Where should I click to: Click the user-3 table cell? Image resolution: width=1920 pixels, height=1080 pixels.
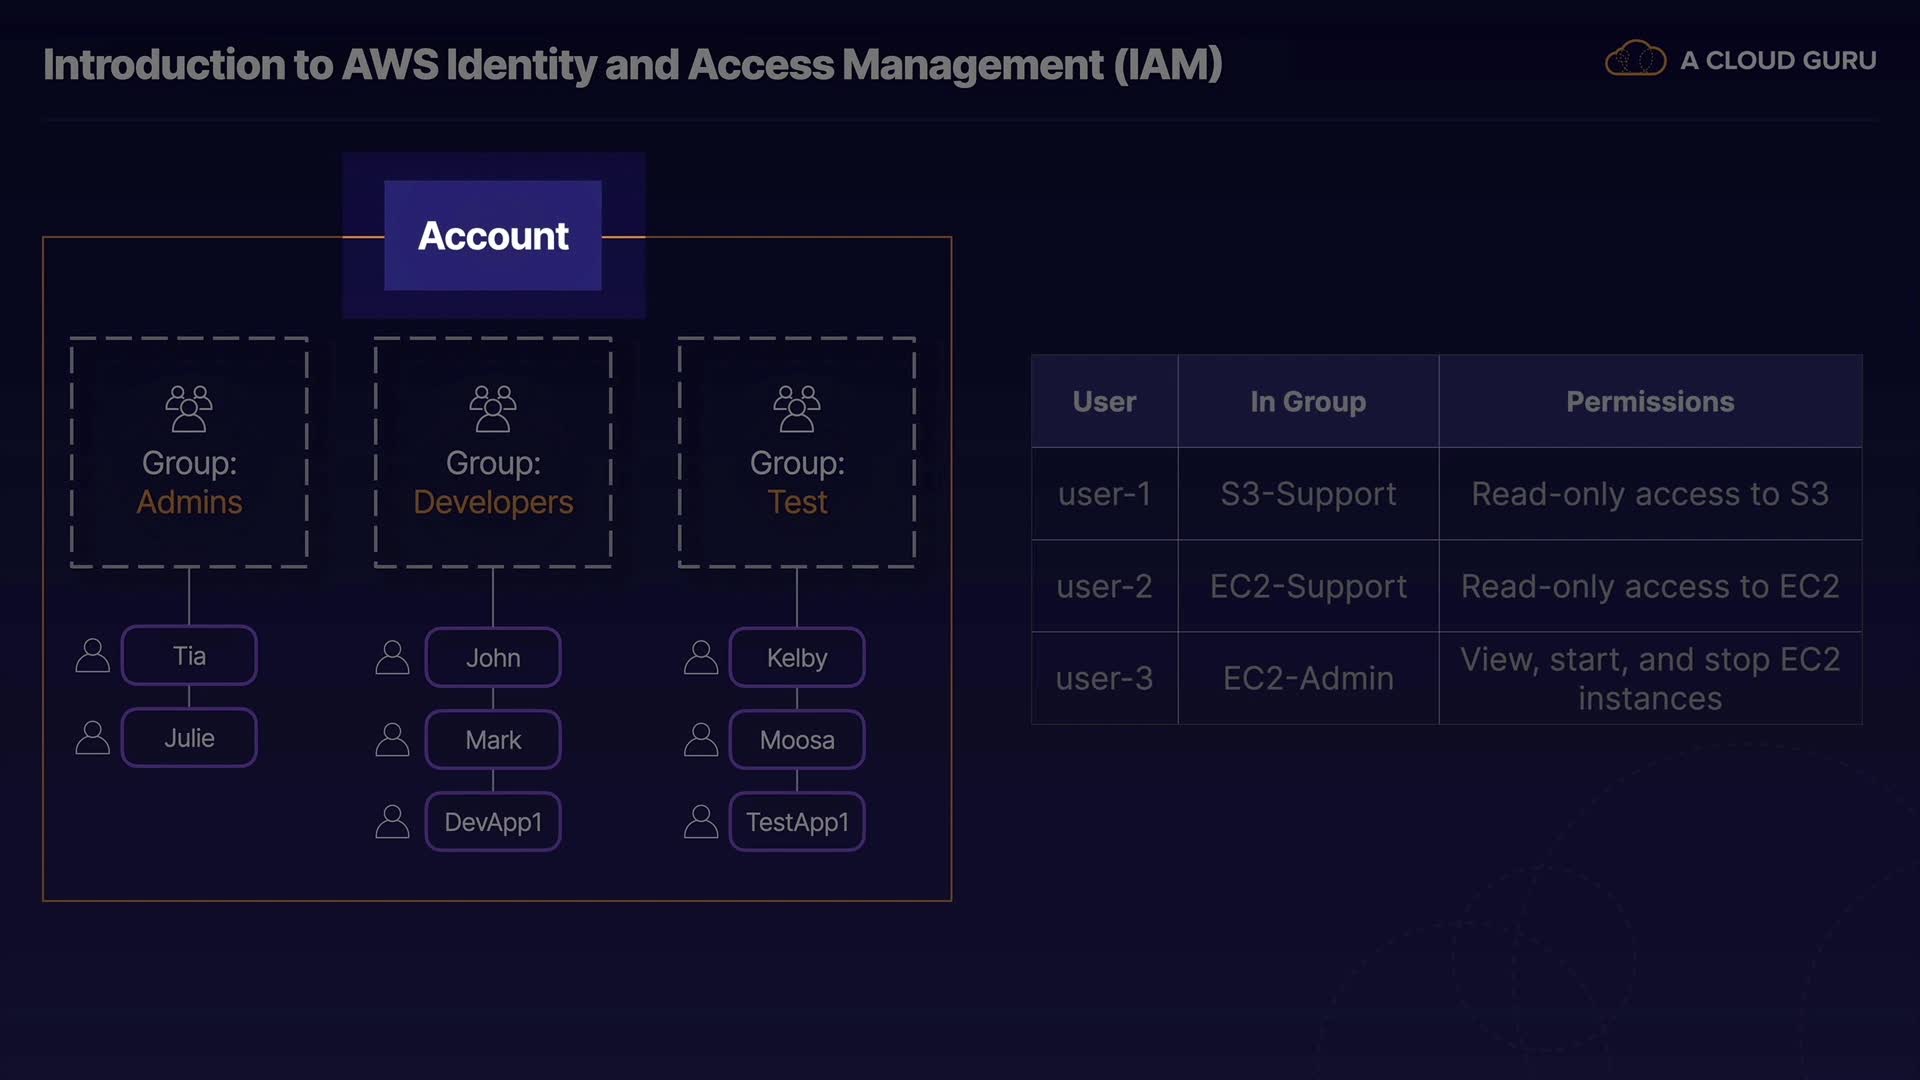(1104, 678)
